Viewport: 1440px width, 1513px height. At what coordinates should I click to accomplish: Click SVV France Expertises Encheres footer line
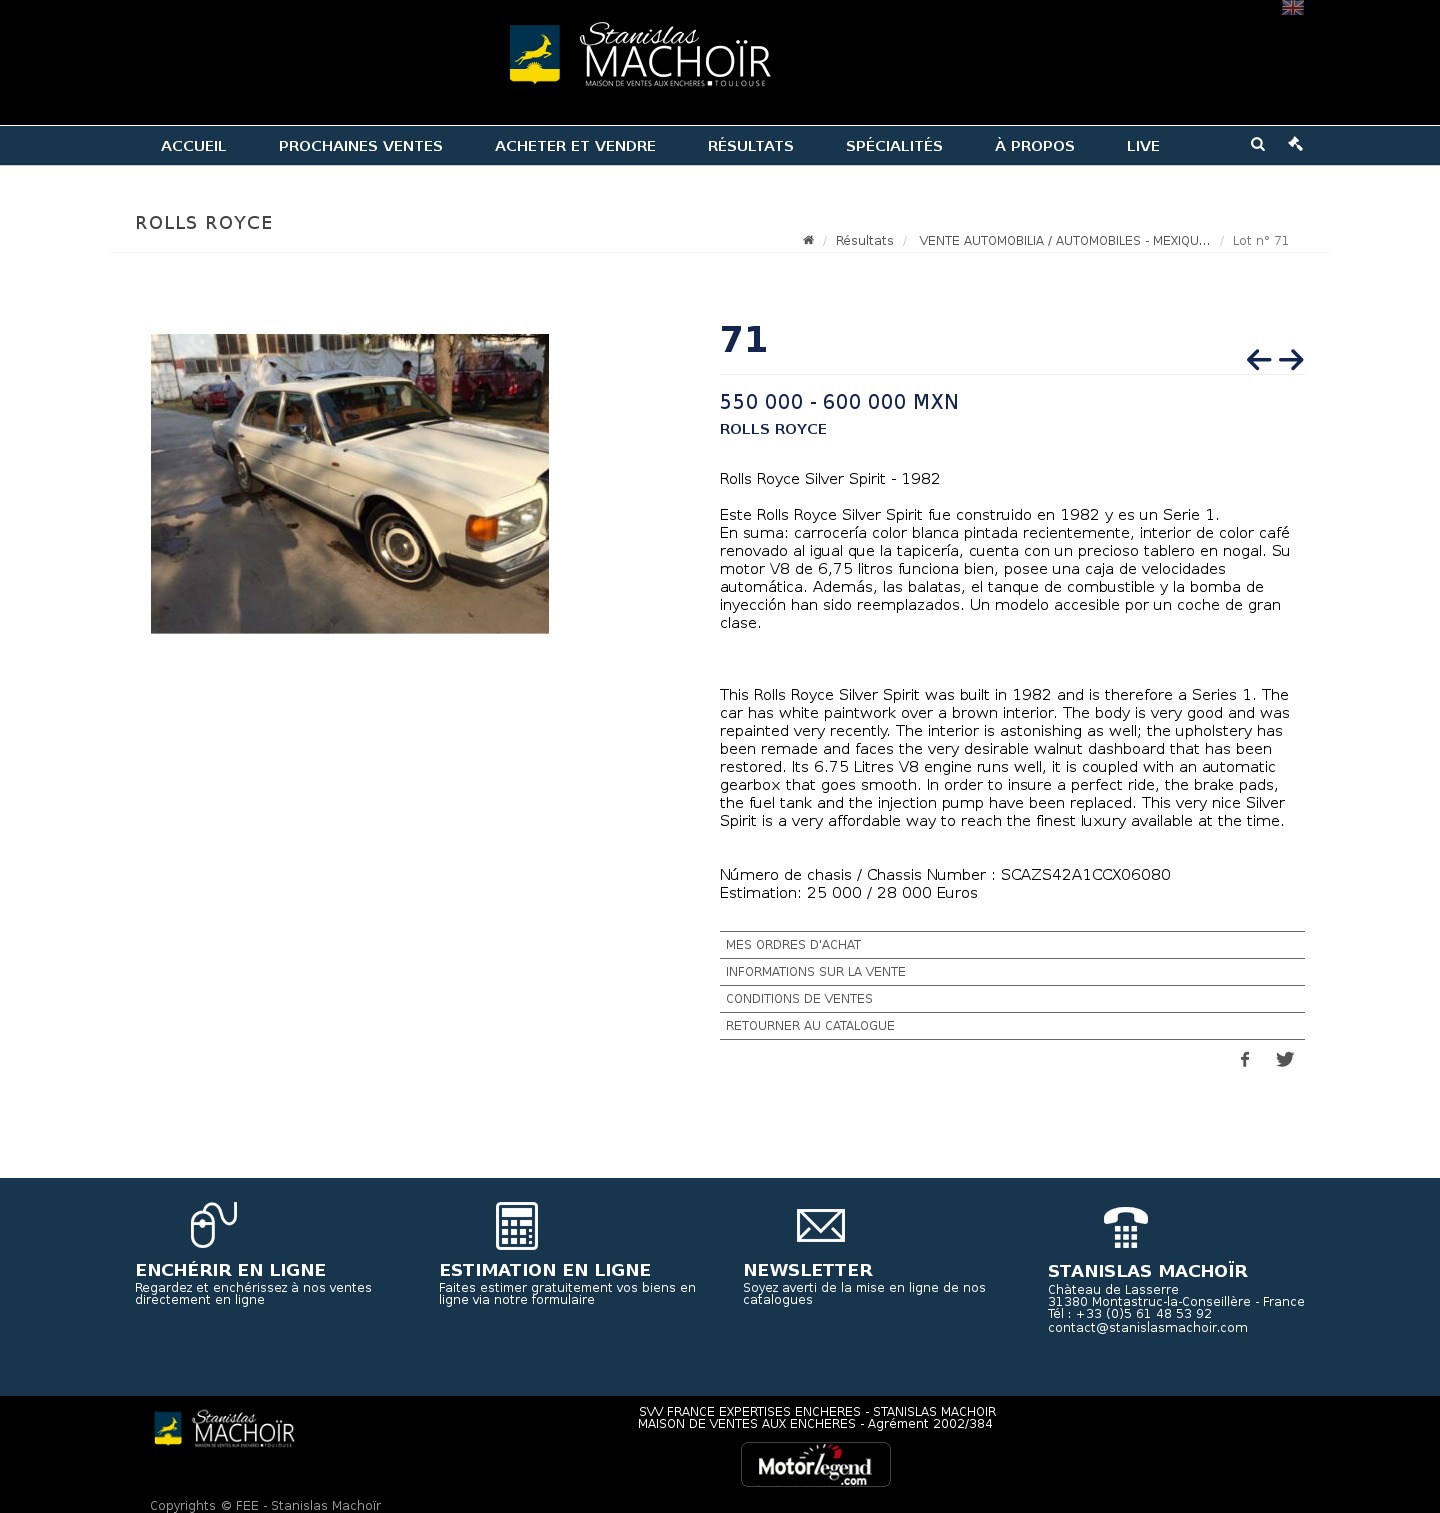(x=817, y=1412)
